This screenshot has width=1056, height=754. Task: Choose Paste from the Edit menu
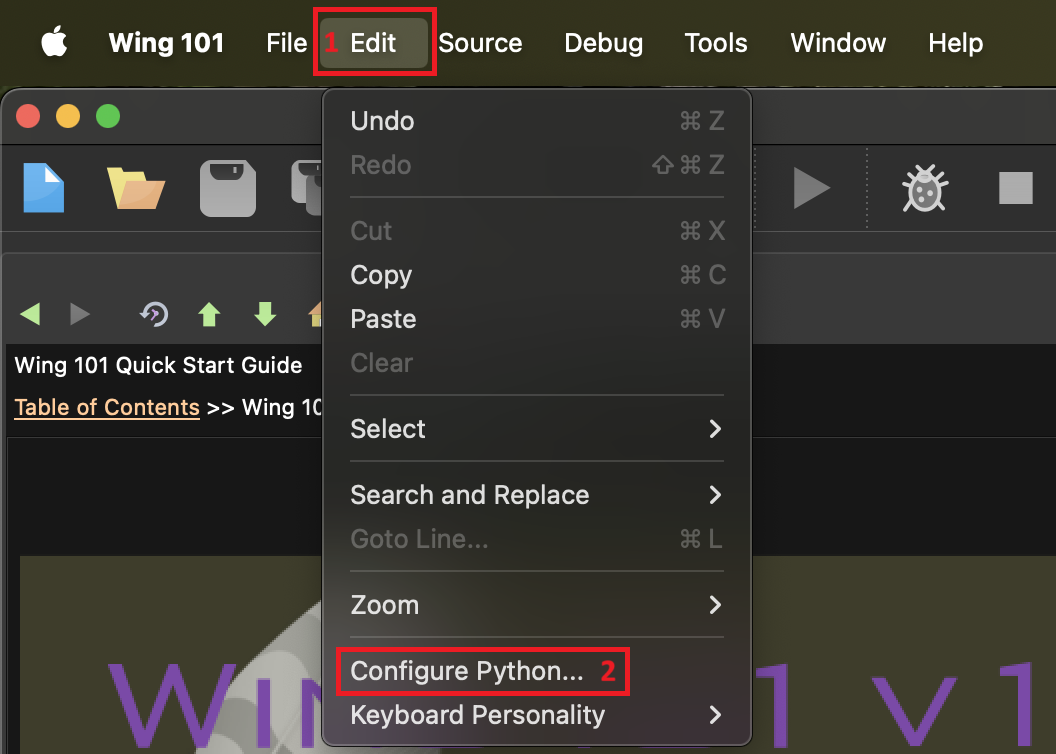coord(537,318)
